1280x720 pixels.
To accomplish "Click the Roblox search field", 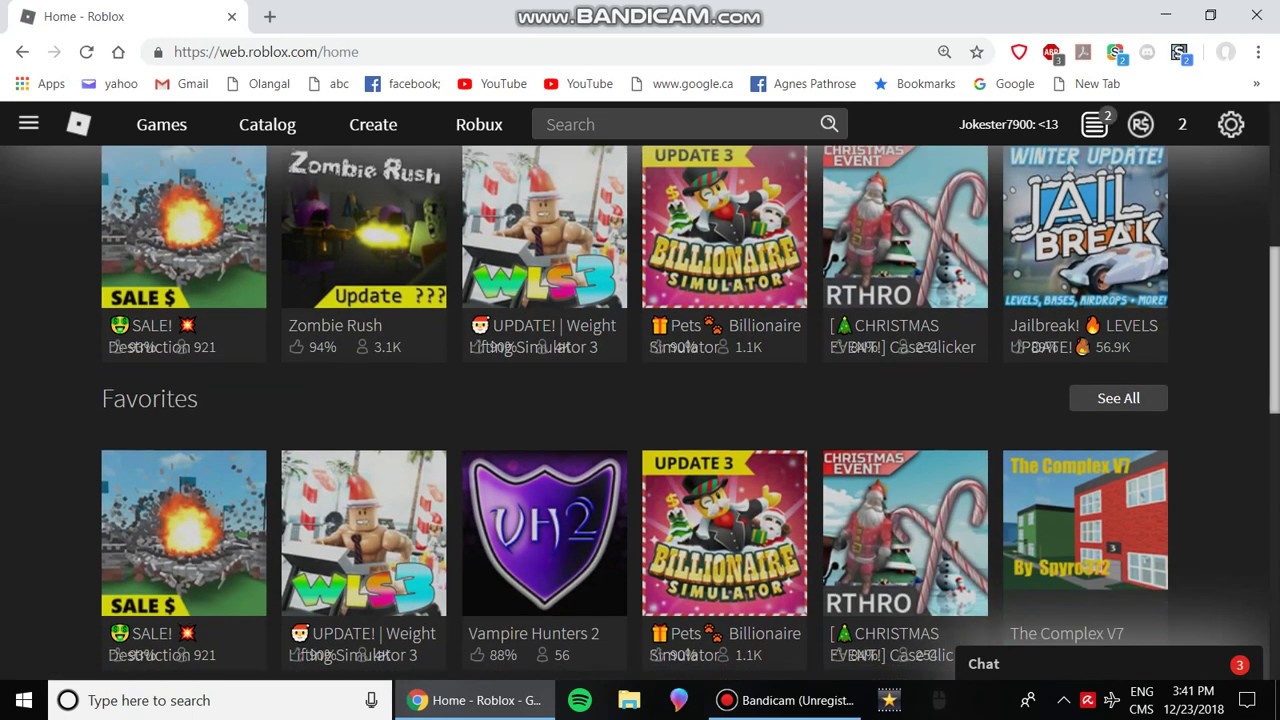I will coord(690,124).
